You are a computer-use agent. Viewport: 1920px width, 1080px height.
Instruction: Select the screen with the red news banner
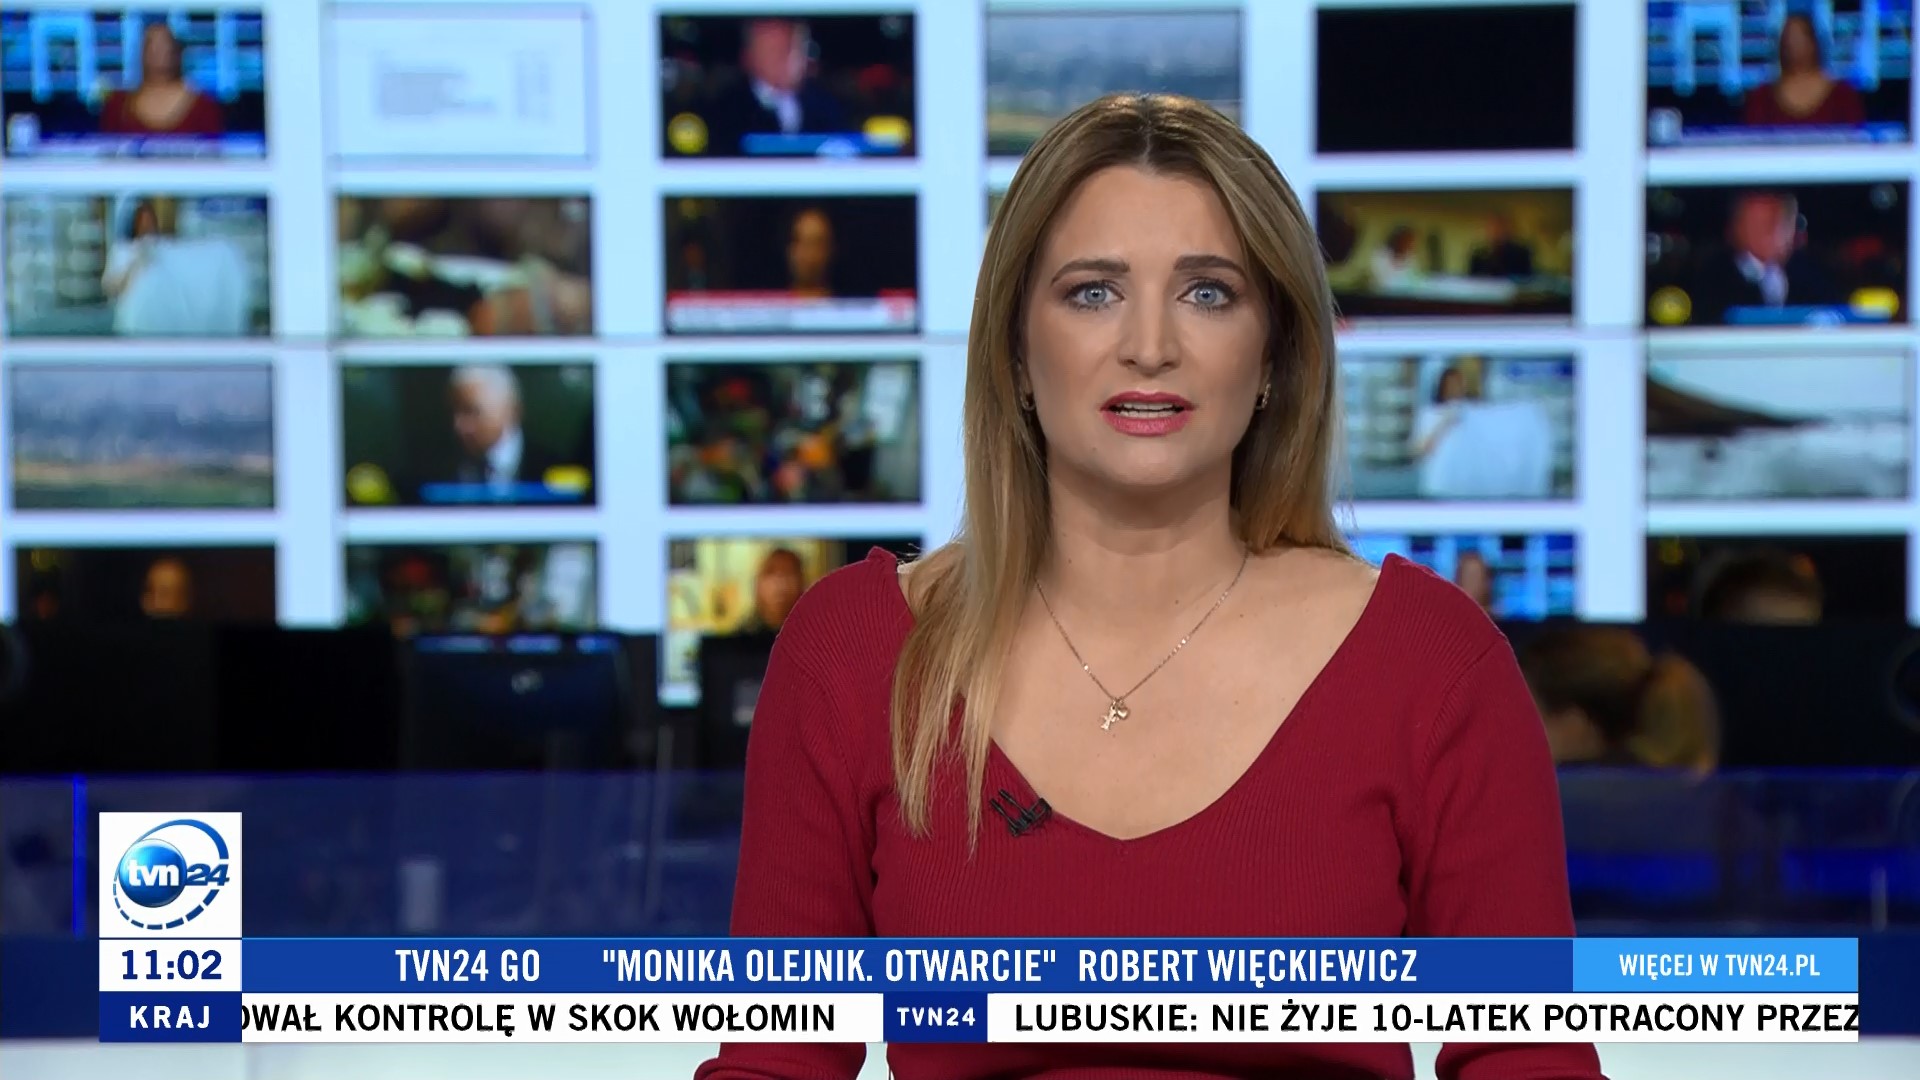[x=790, y=262]
